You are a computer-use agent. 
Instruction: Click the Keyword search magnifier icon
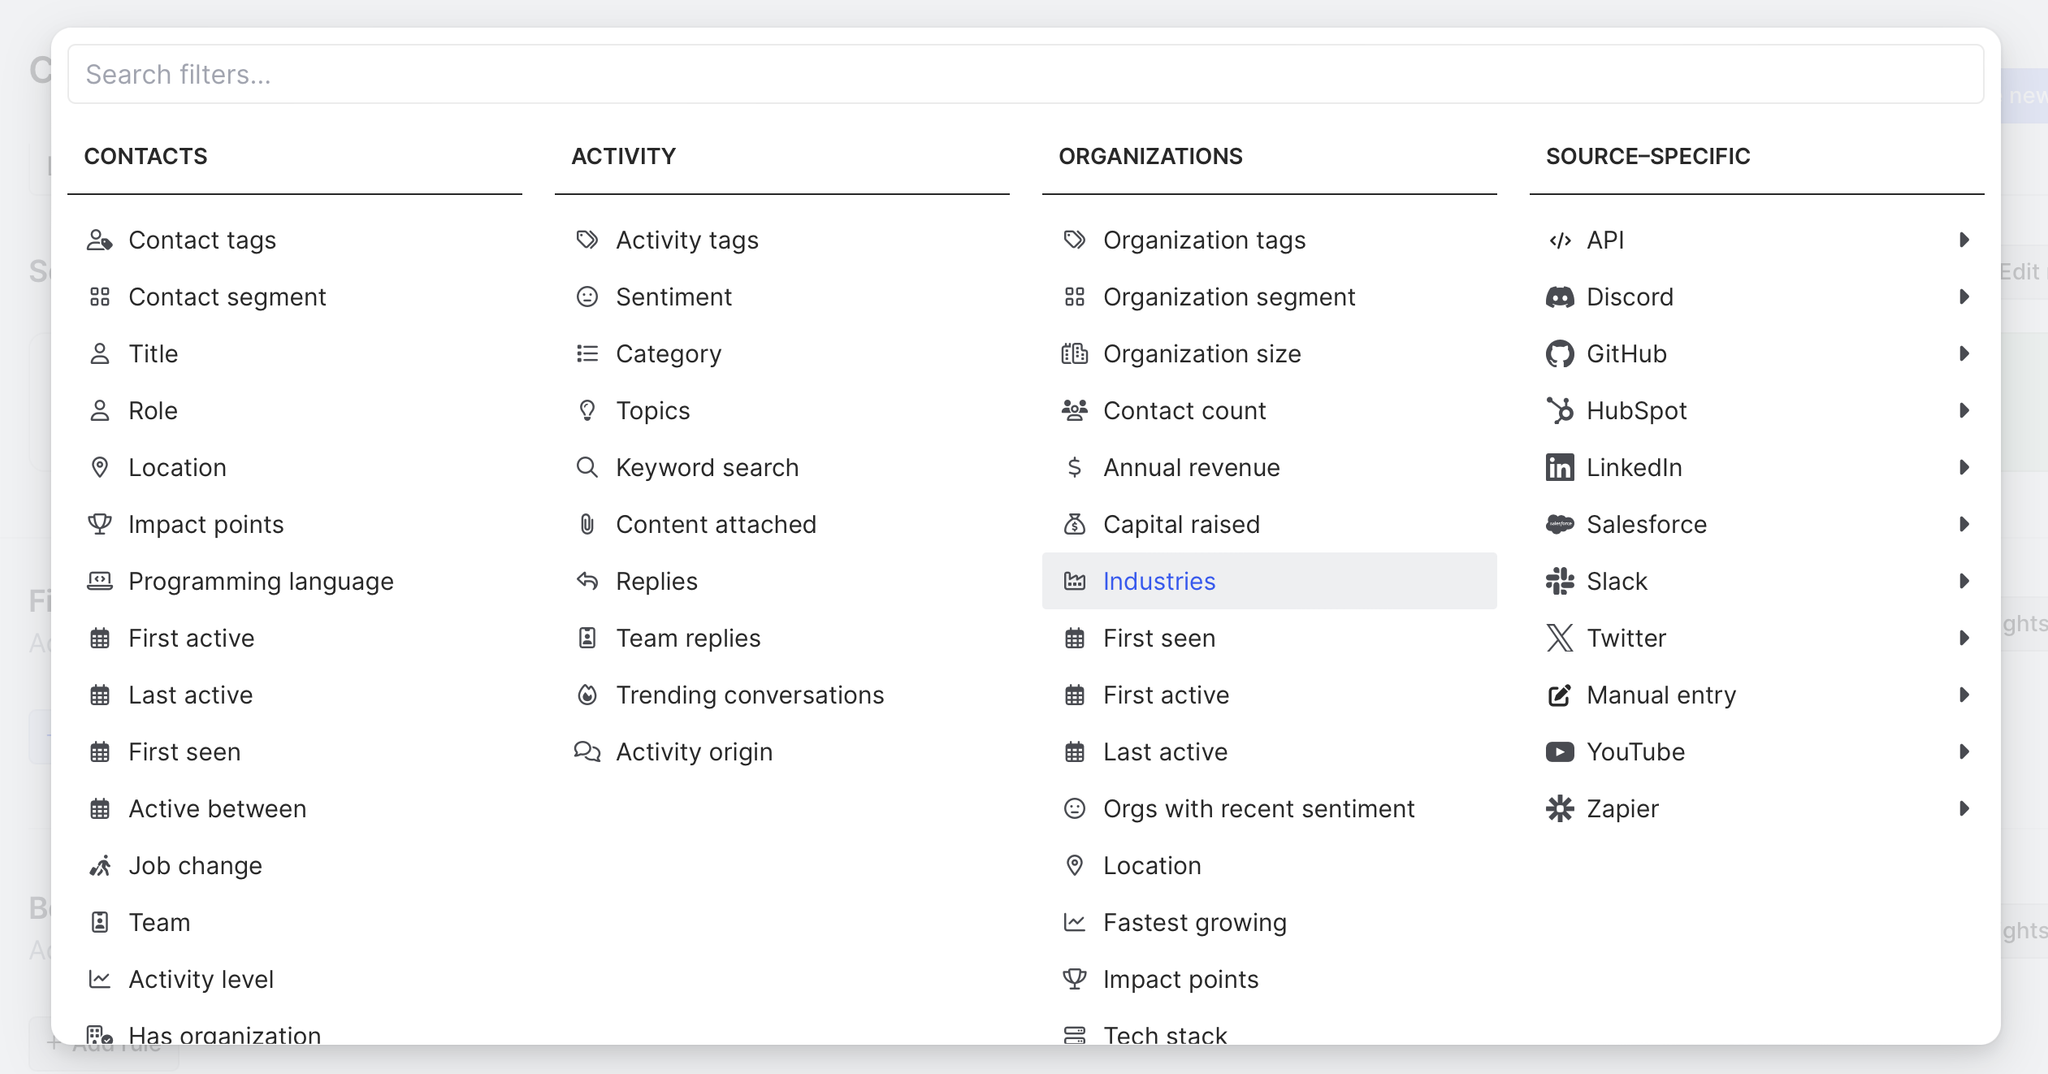tap(587, 467)
